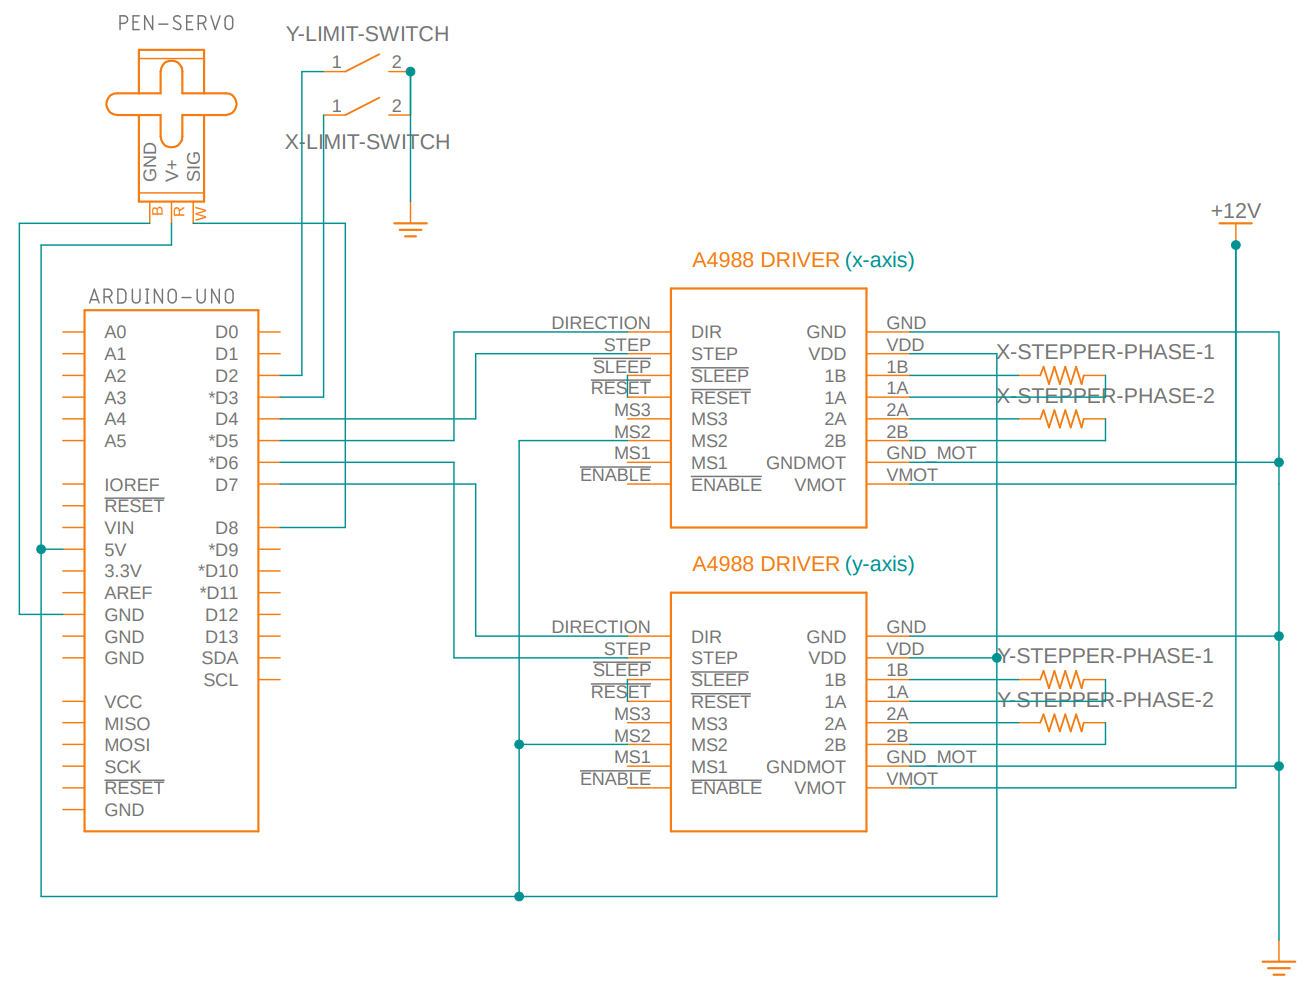Select the y-axis A4988 driver outline
The image size is (1310, 989).
(x=768, y=712)
